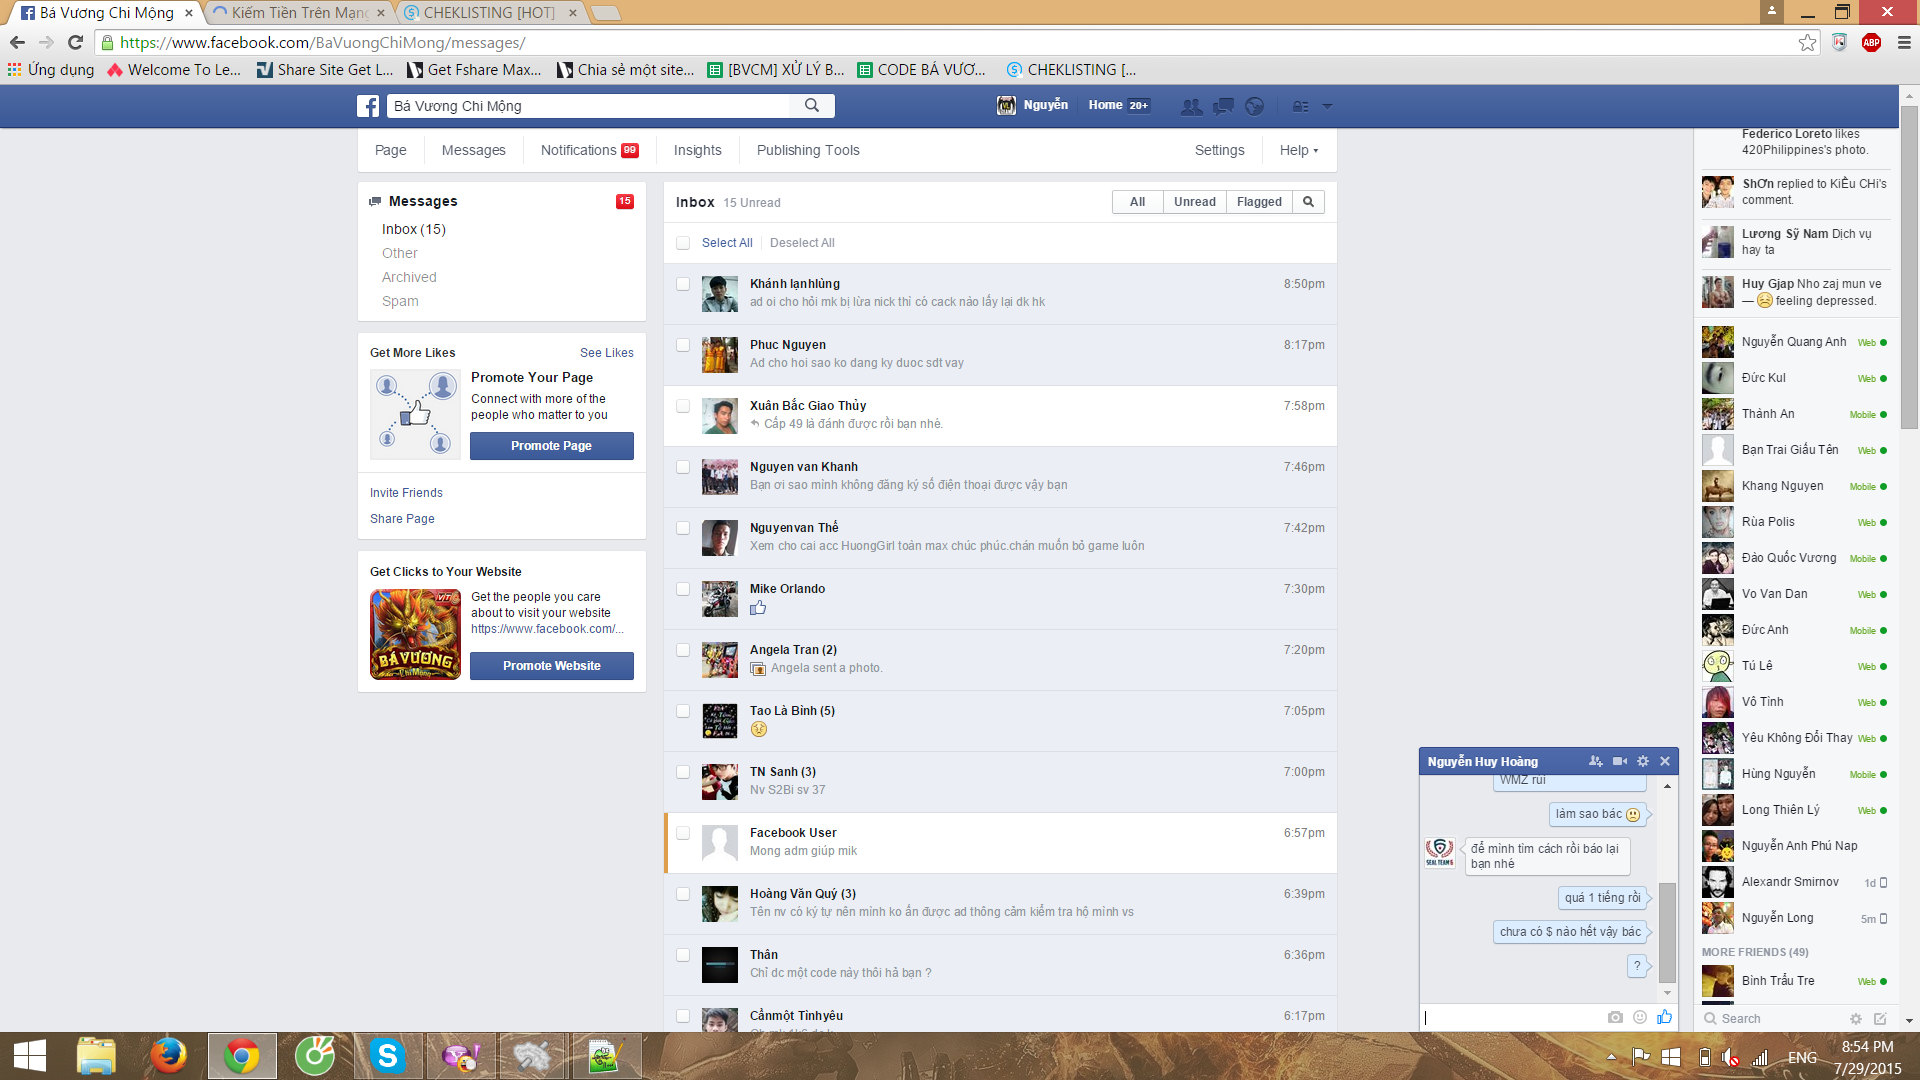The height and width of the screenshot is (1080, 1920).
Task: Open chat options gear in chat header
Action: click(1642, 762)
